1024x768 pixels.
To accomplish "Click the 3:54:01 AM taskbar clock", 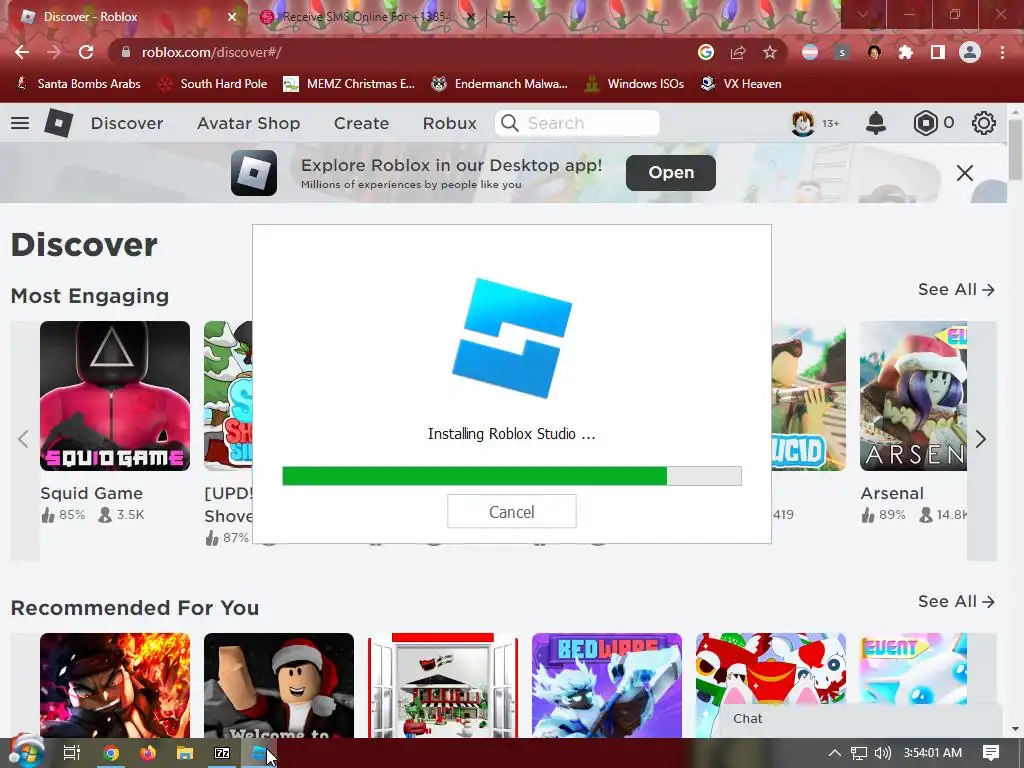I will point(933,753).
